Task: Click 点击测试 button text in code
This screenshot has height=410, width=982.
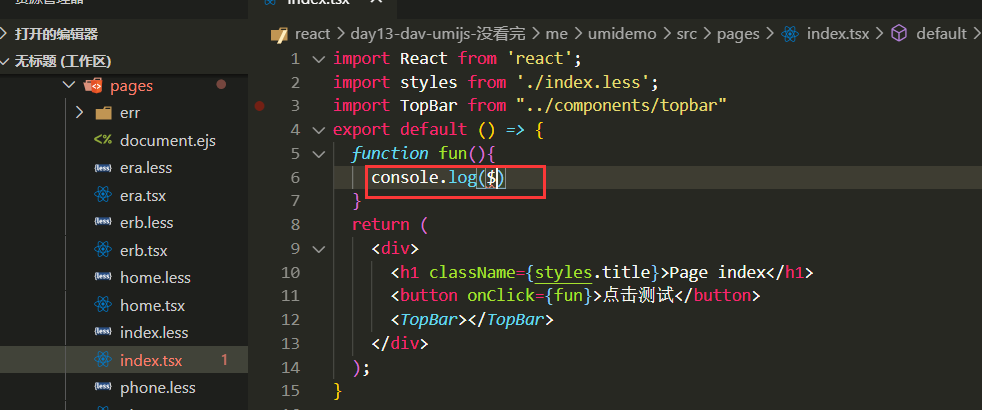Action: (x=638, y=296)
